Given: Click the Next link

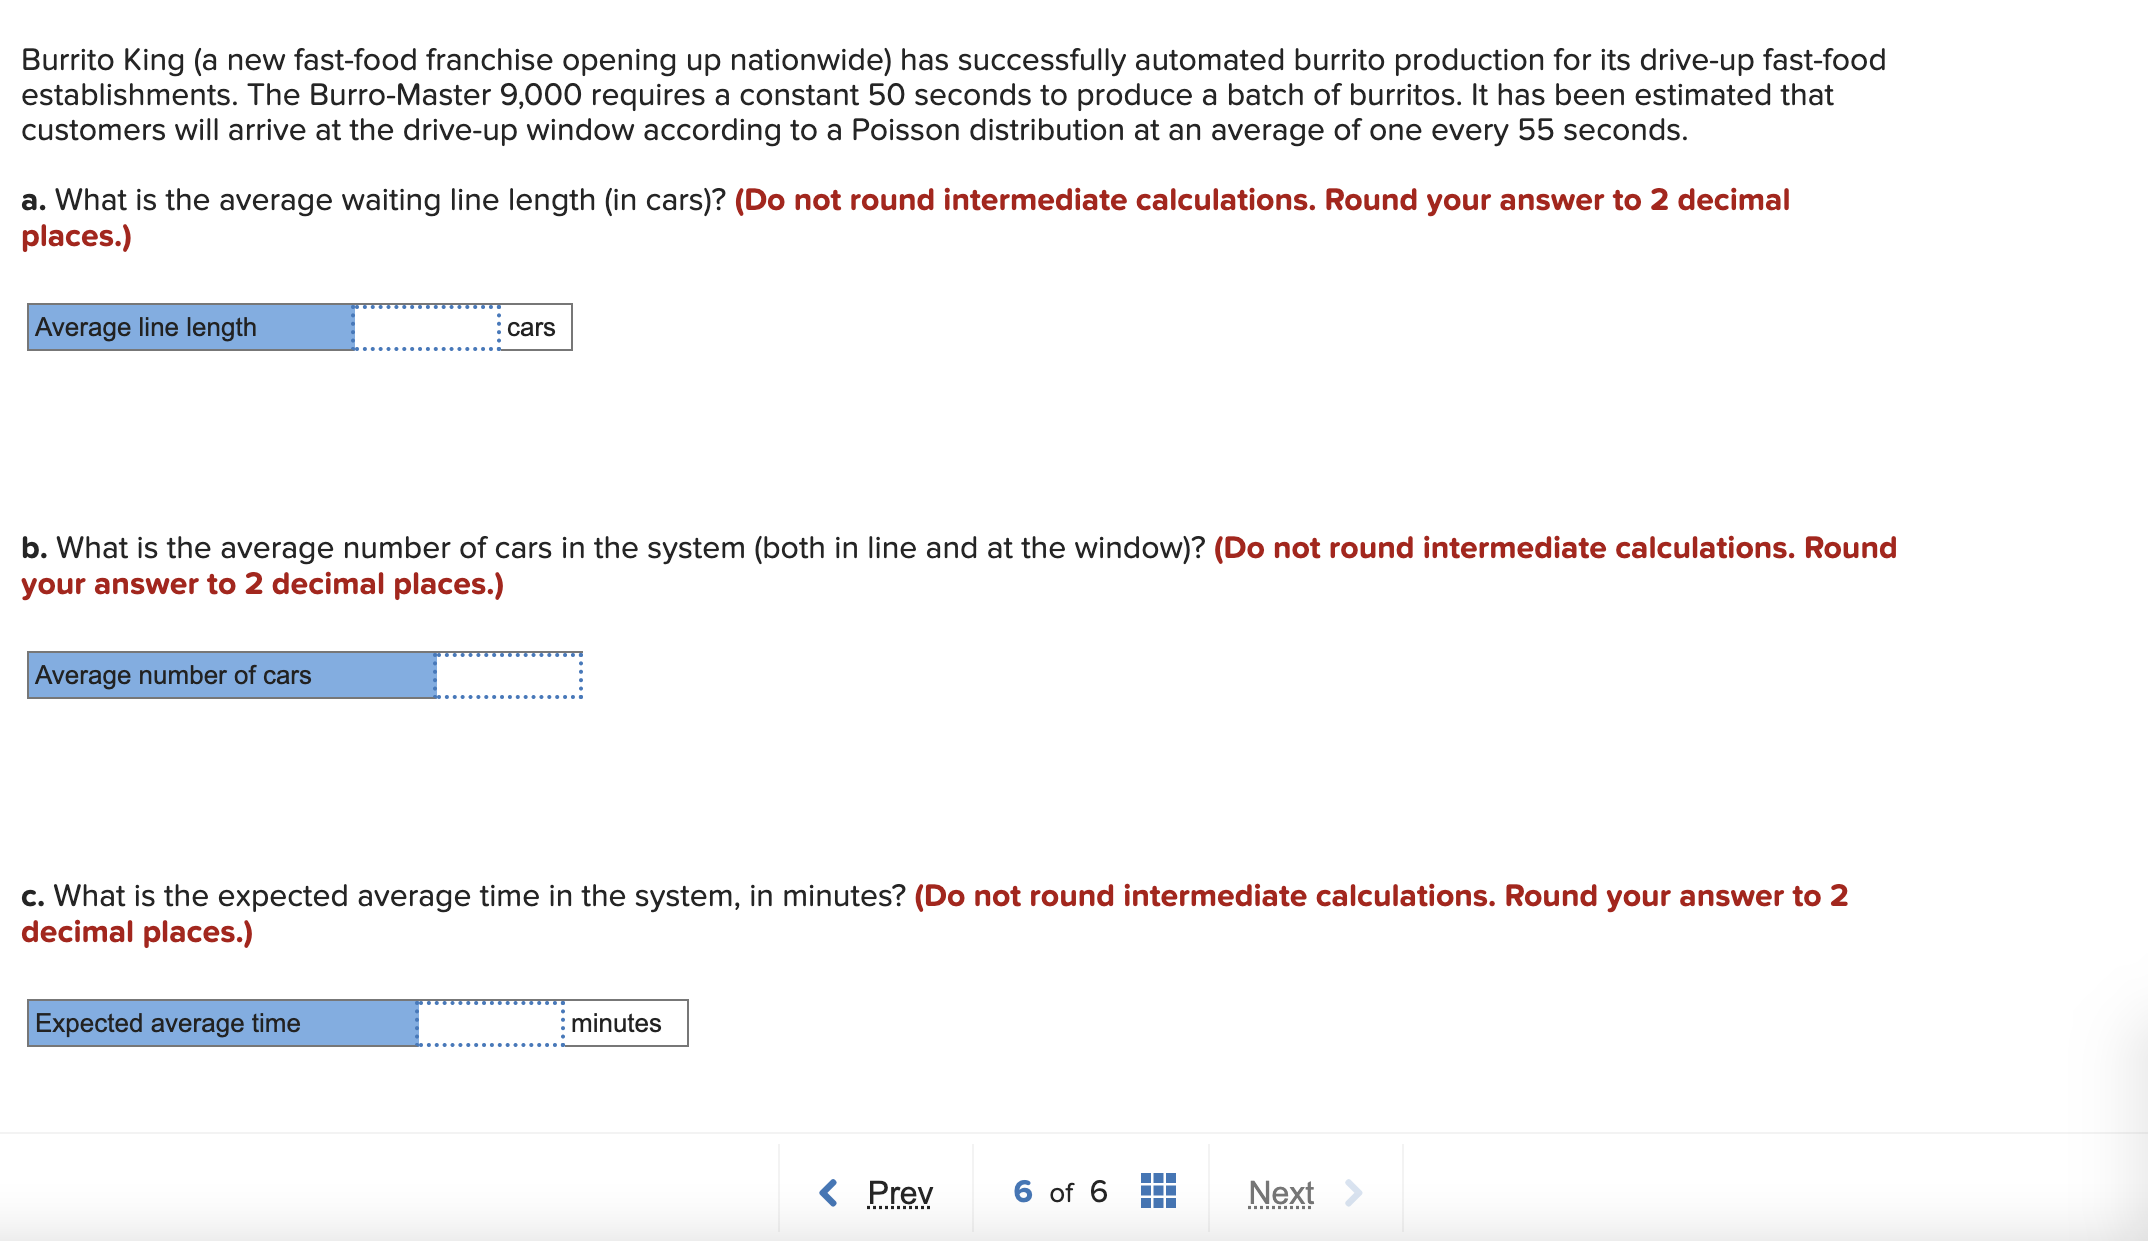Looking at the screenshot, I should 1281,1192.
